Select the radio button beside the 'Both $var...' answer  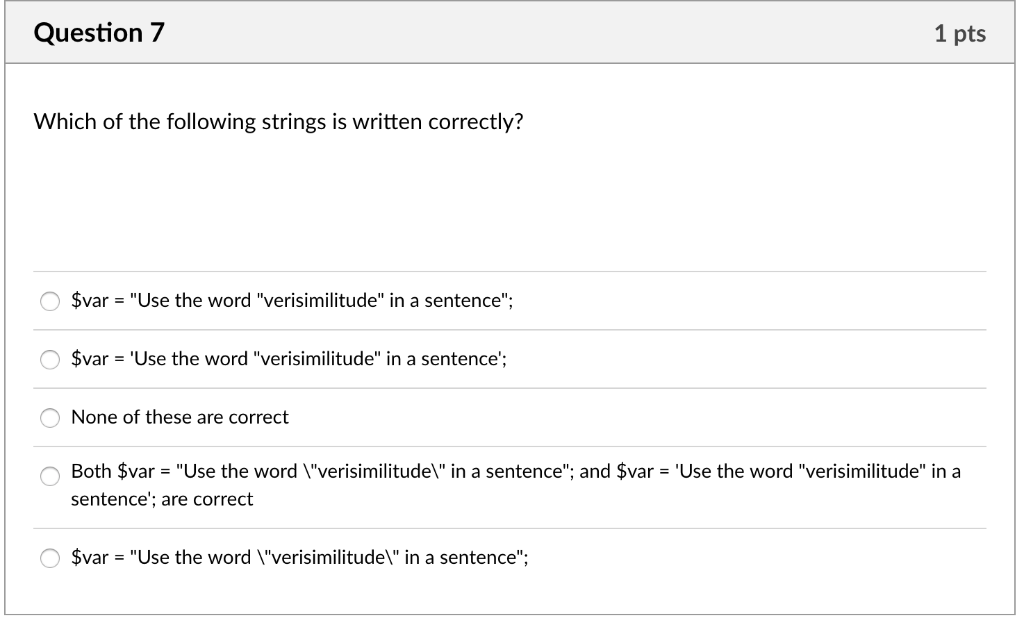click(x=50, y=478)
